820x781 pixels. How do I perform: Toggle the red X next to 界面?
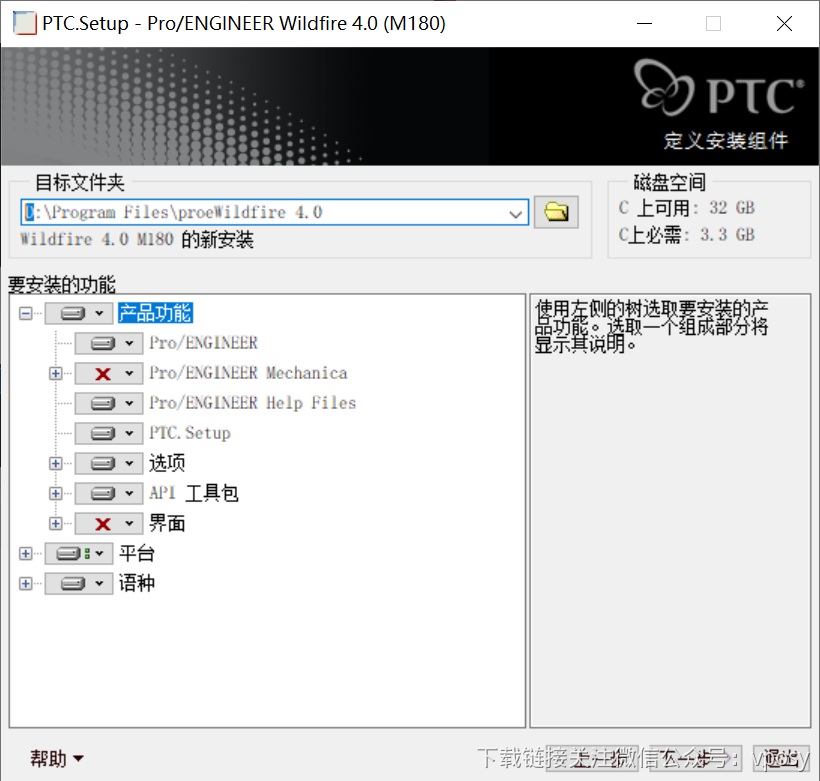[101, 523]
